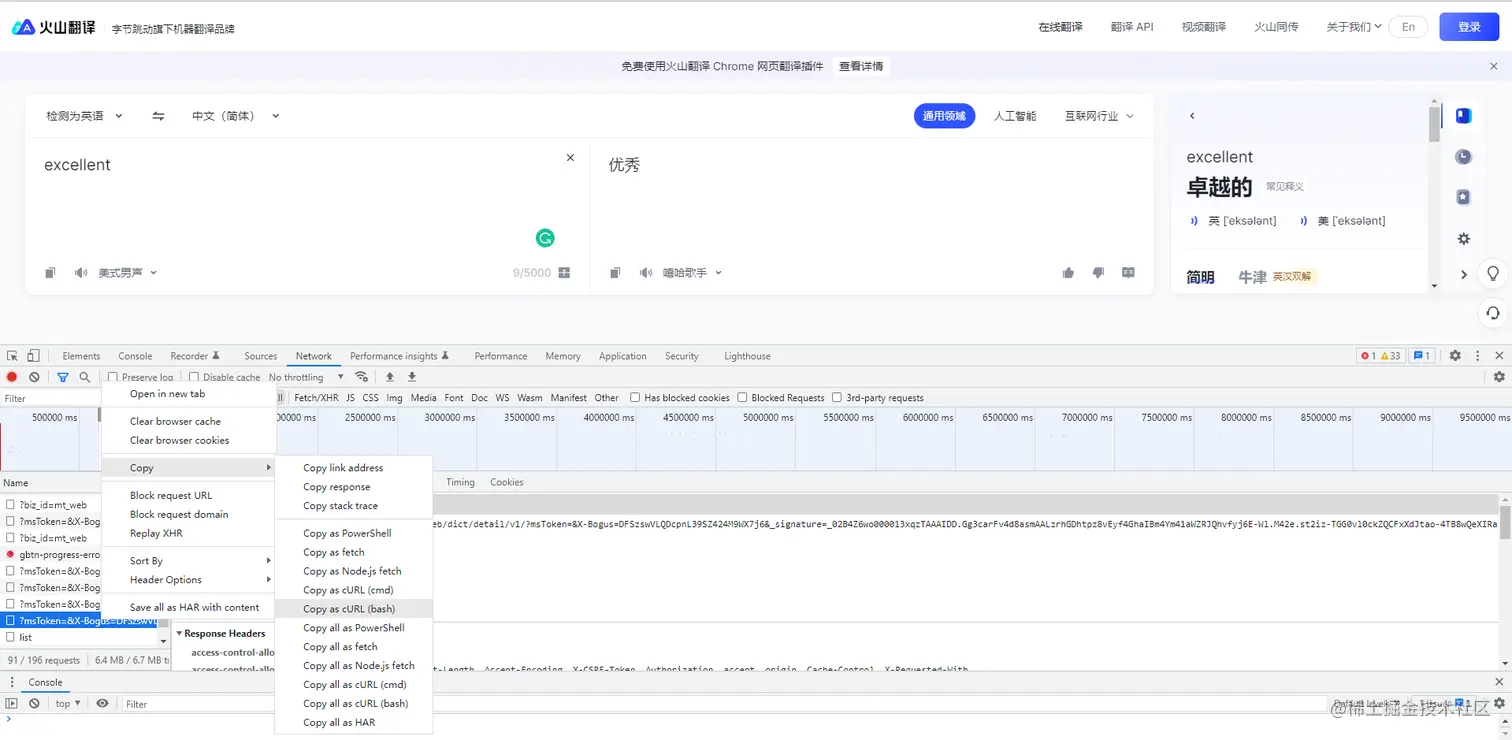The height and width of the screenshot is (740, 1512).
Task: Click 查看详情 in the banner
Action: 861,66
